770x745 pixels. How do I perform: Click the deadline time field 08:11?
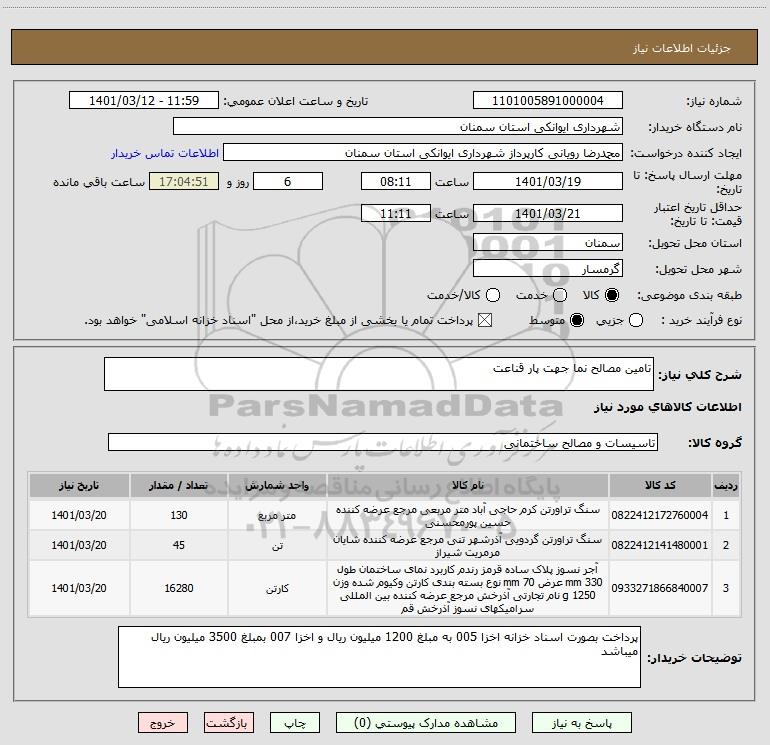click(396, 181)
